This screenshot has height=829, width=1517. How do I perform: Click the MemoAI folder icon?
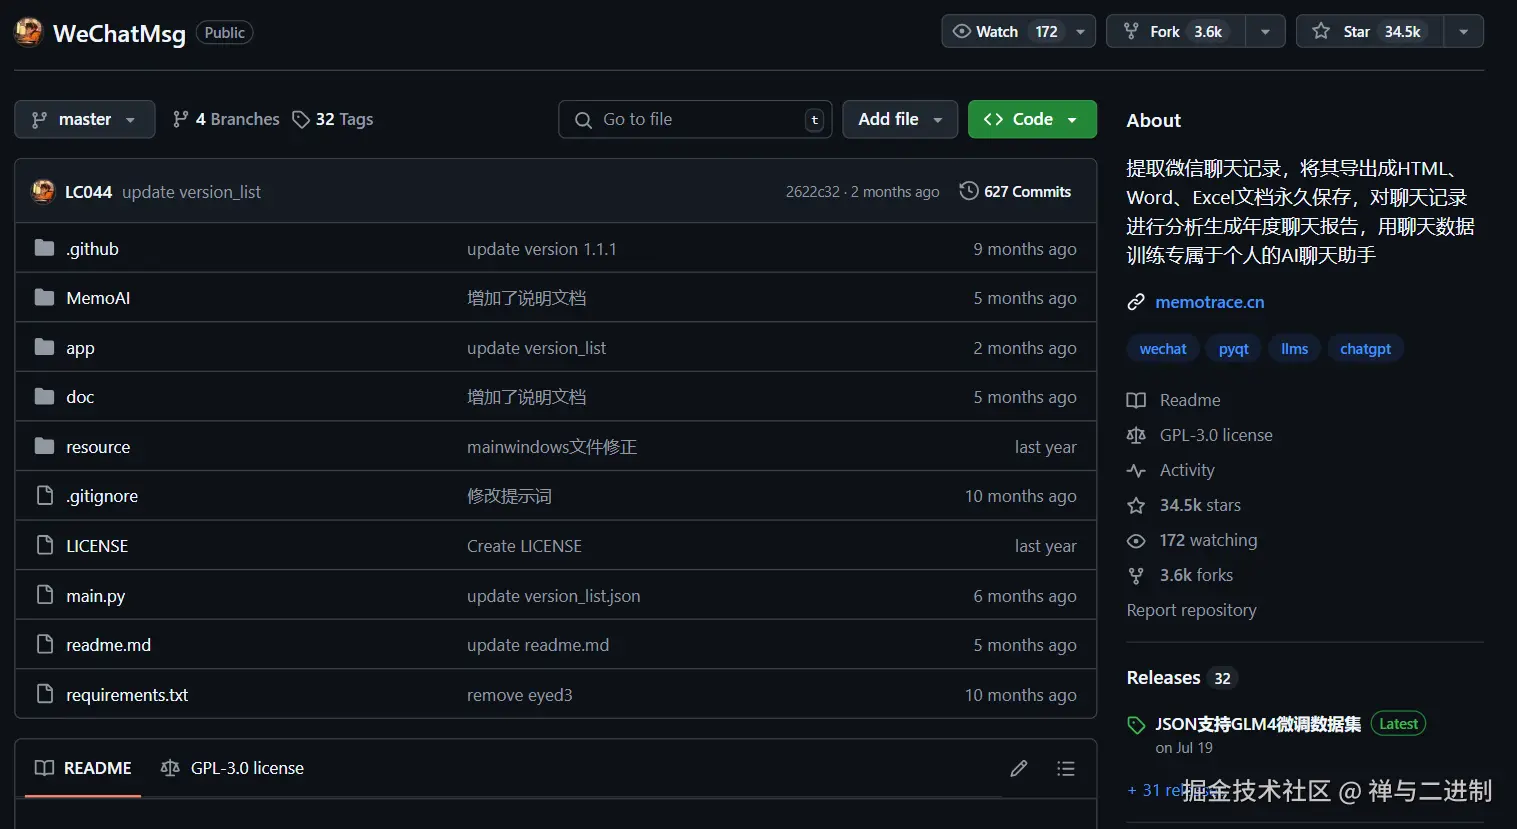click(44, 297)
